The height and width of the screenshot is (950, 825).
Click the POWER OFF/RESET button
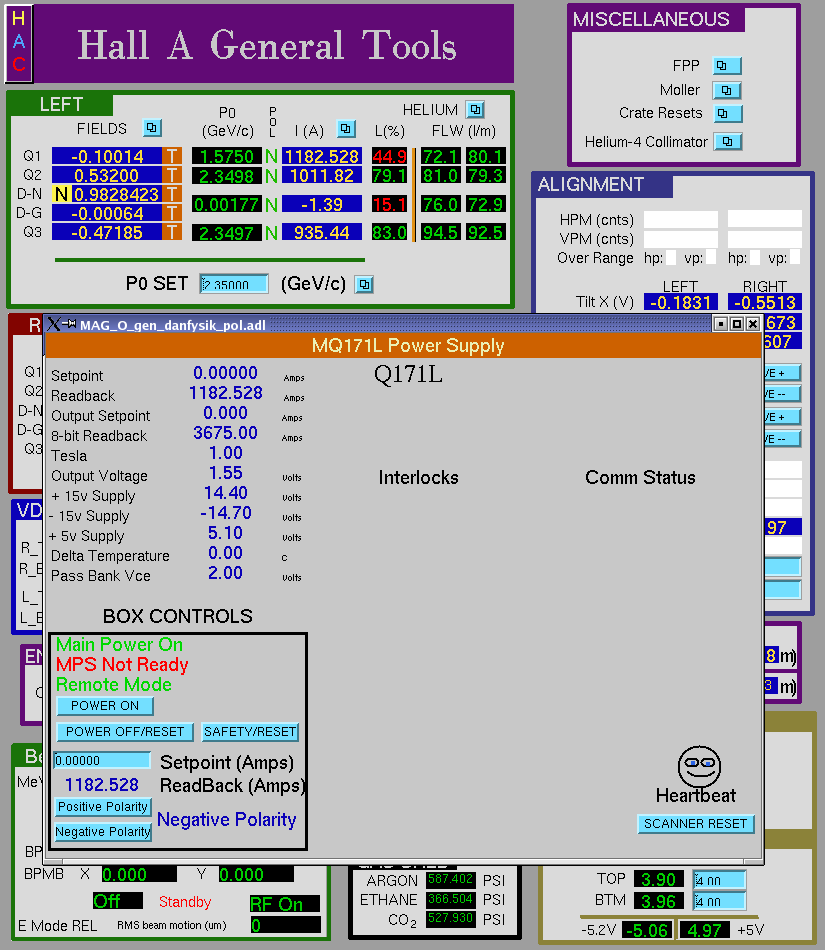(x=125, y=732)
